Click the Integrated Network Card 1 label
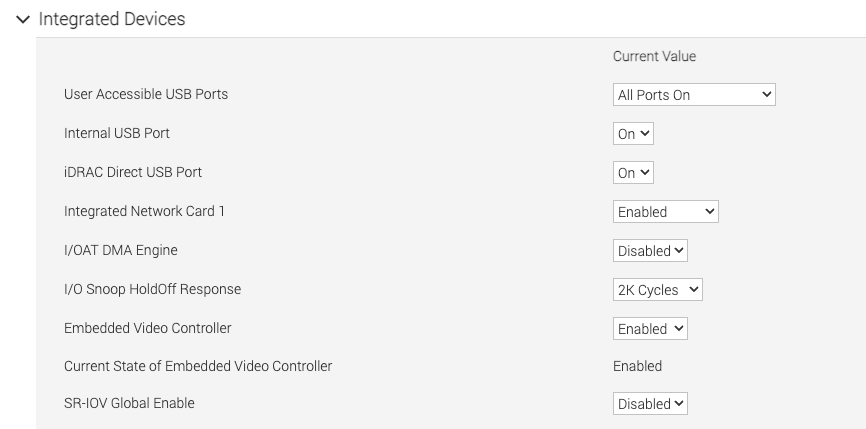The height and width of the screenshot is (429, 866). [137, 212]
